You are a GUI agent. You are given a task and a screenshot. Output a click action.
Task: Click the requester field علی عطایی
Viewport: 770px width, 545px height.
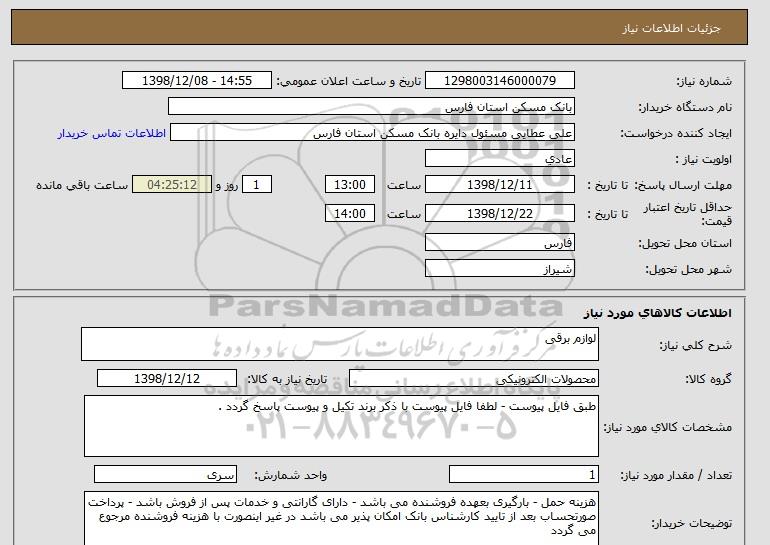[x=372, y=133]
